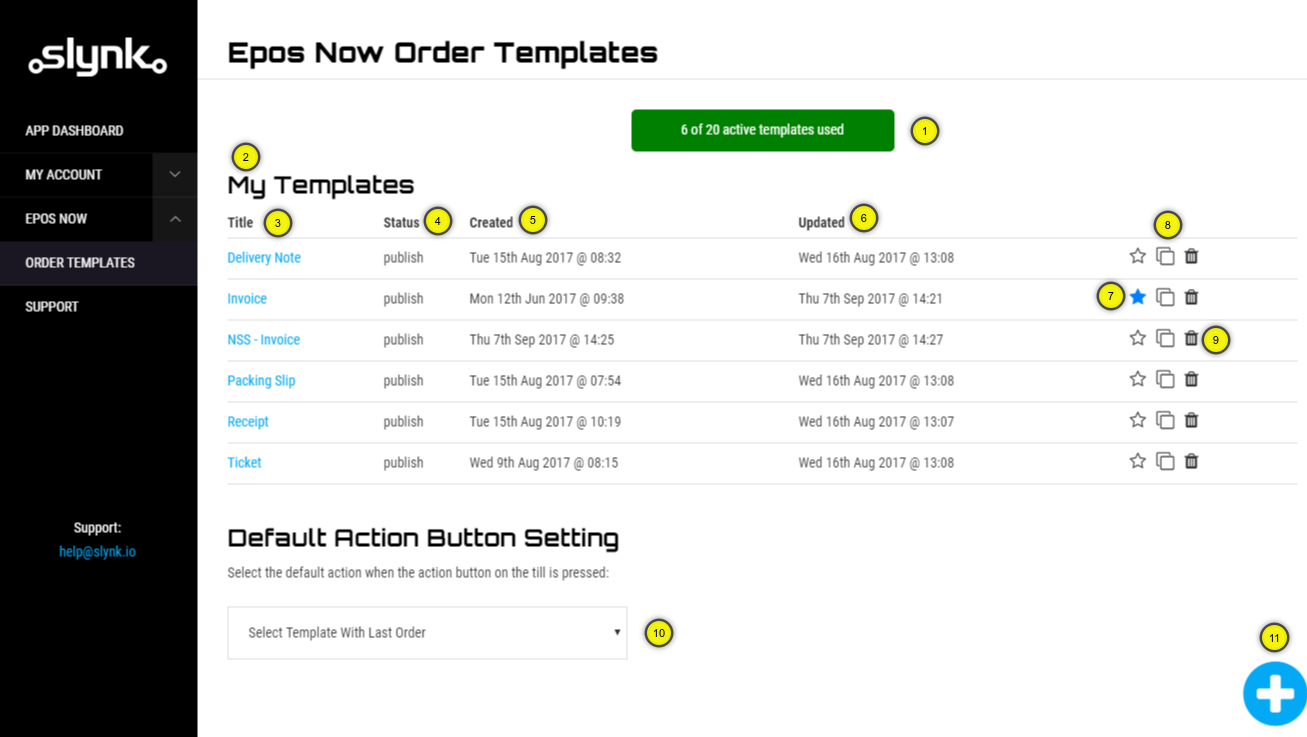Screen dimensions: 1307x737
Task: Star the Receipt template
Action: click(x=1137, y=421)
